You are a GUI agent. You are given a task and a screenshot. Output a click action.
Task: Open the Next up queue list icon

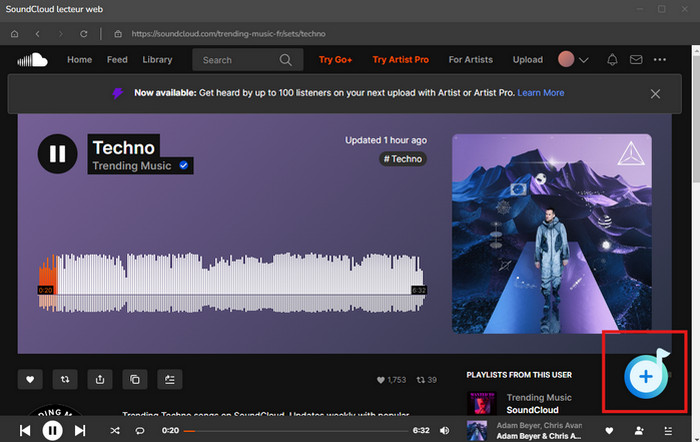[x=668, y=431]
